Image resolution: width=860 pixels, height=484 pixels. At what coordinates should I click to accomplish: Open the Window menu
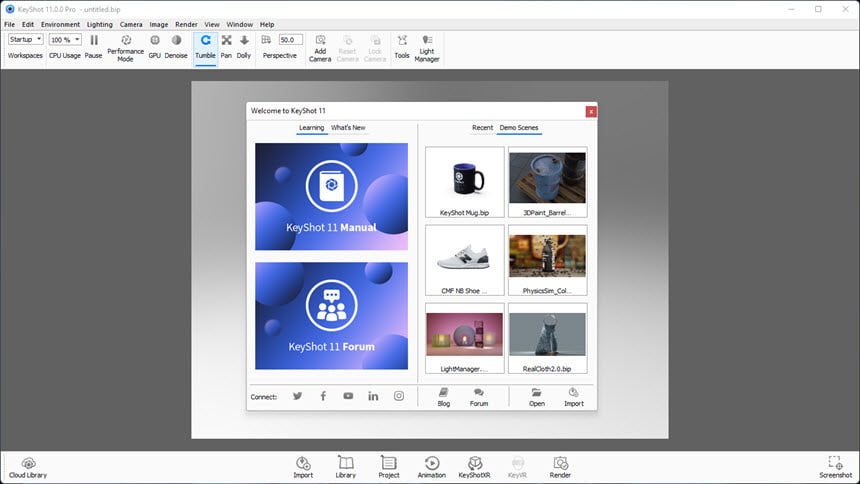(240, 24)
